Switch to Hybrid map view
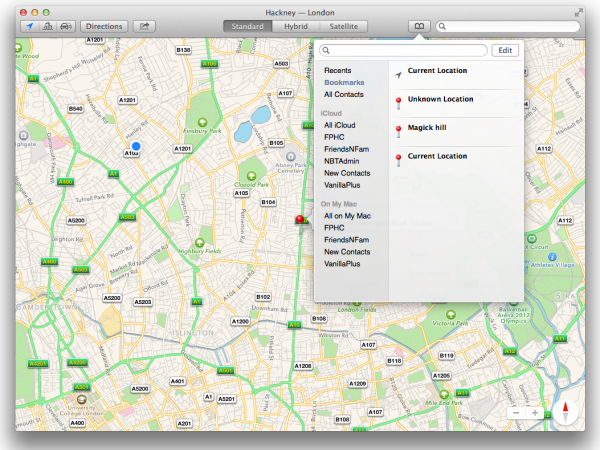600x450 pixels. click(296, 26)
